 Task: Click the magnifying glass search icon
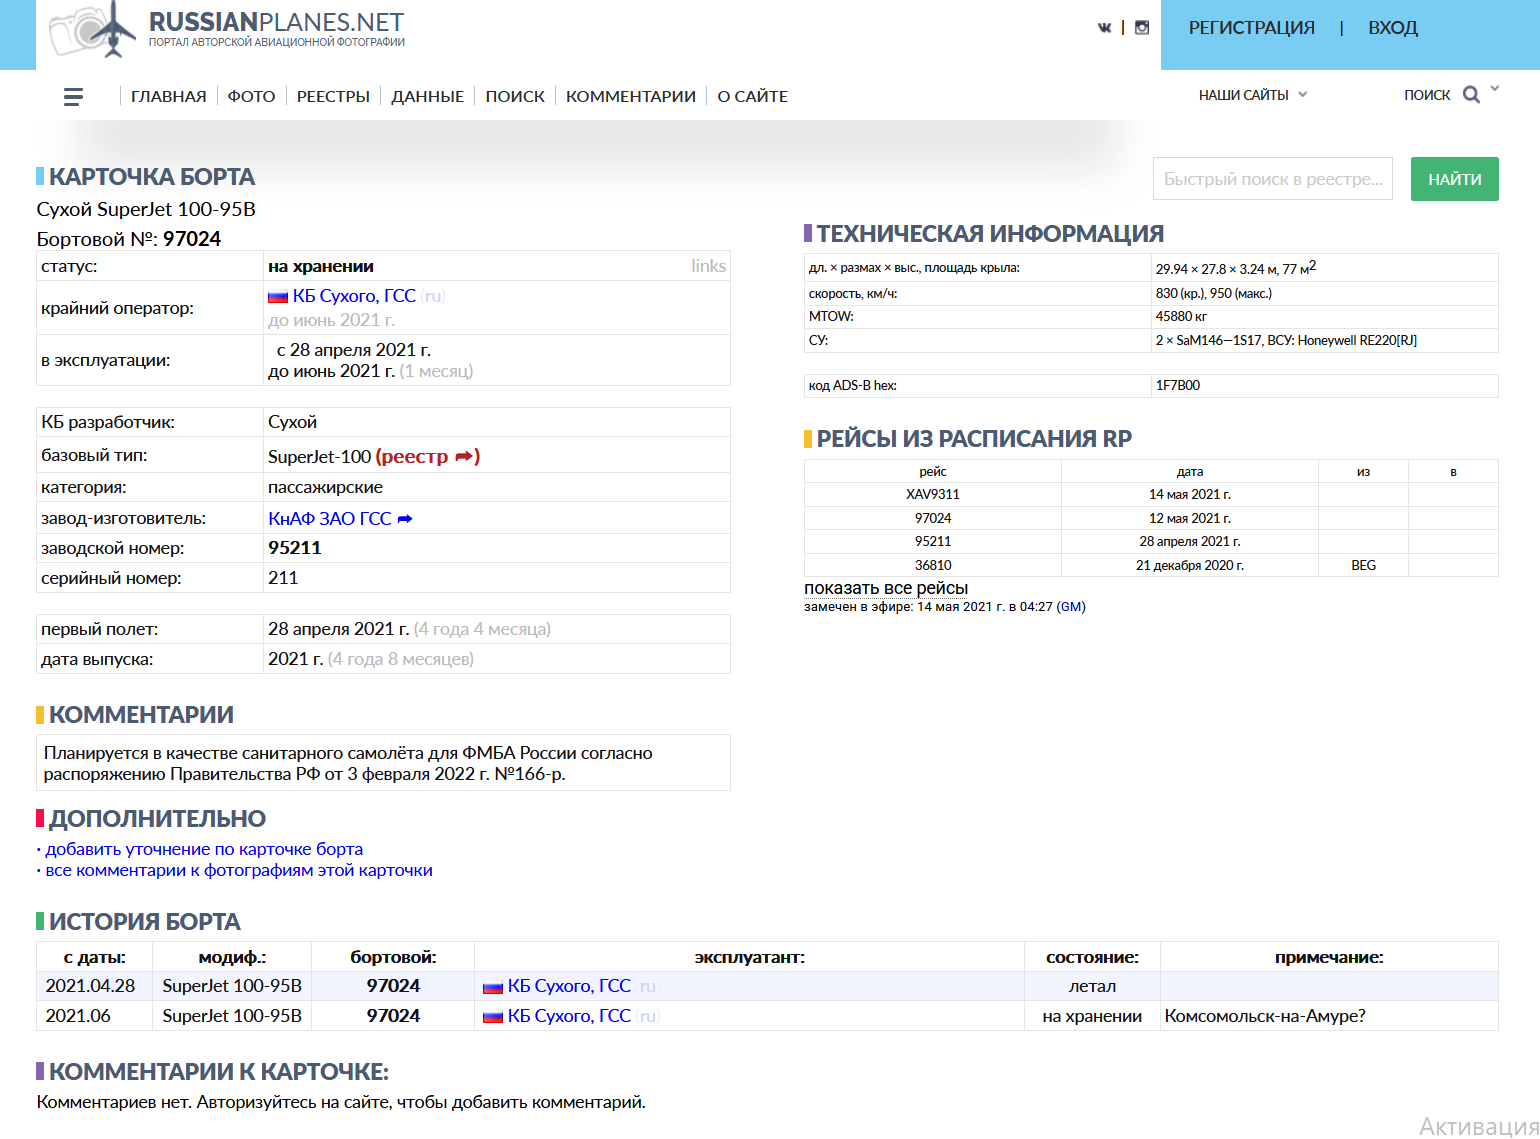[1471, 95]
